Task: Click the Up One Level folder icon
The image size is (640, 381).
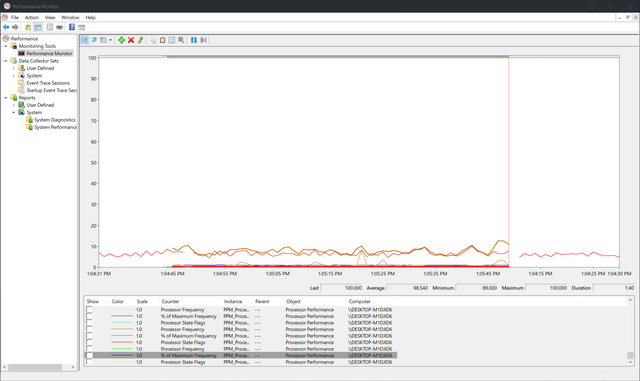Action: pos(28,27)
